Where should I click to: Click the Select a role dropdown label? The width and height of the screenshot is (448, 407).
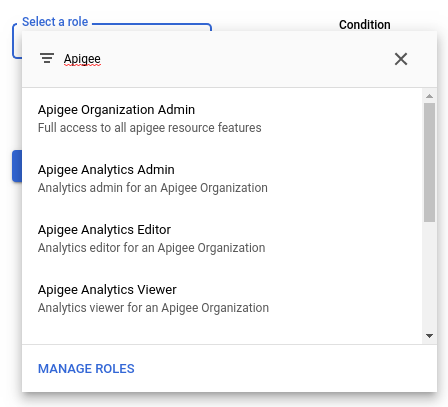pos(55,22)
